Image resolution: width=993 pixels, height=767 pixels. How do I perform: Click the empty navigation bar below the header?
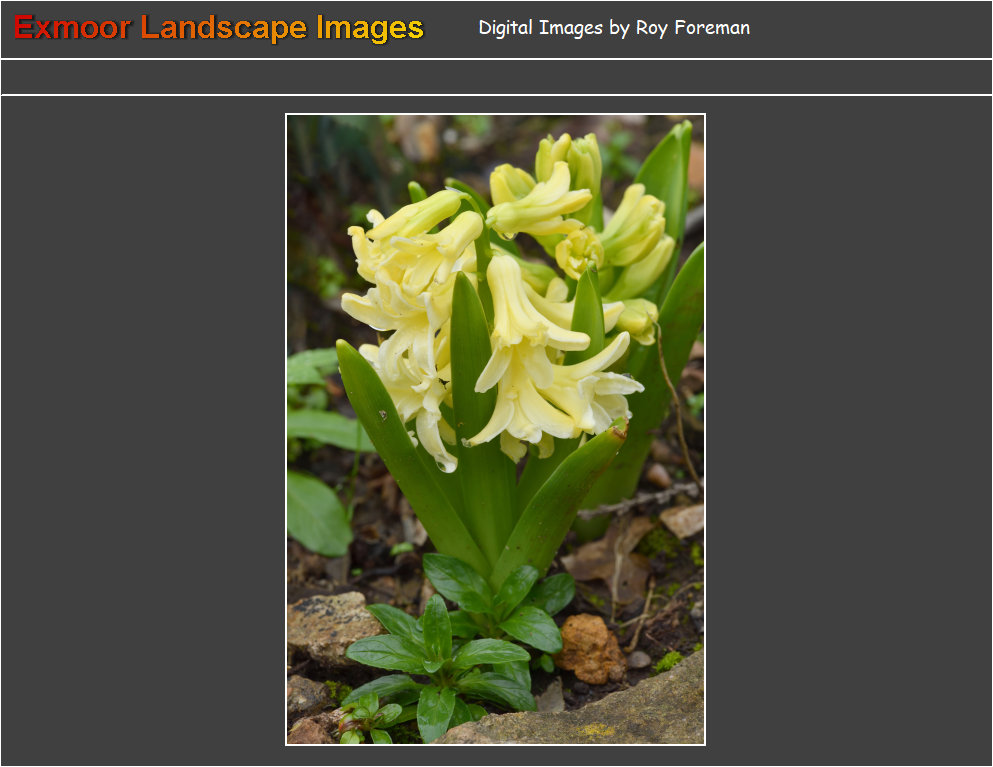point(496,77)
